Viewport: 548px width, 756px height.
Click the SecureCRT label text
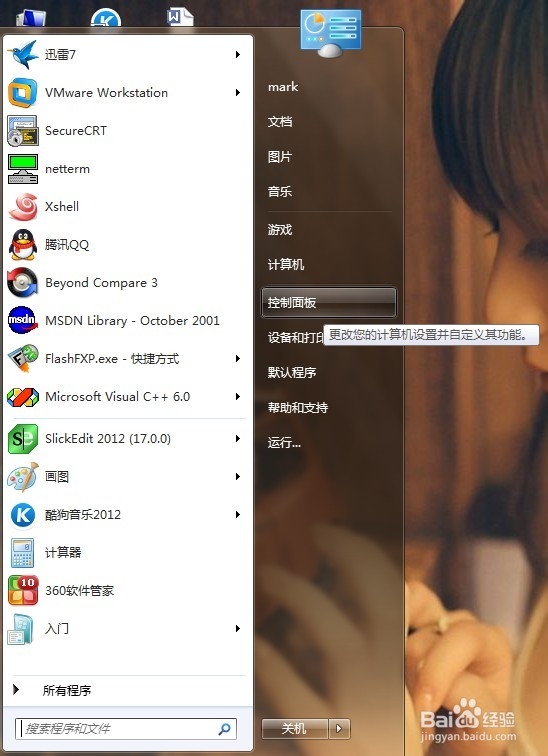coord(76,131)
